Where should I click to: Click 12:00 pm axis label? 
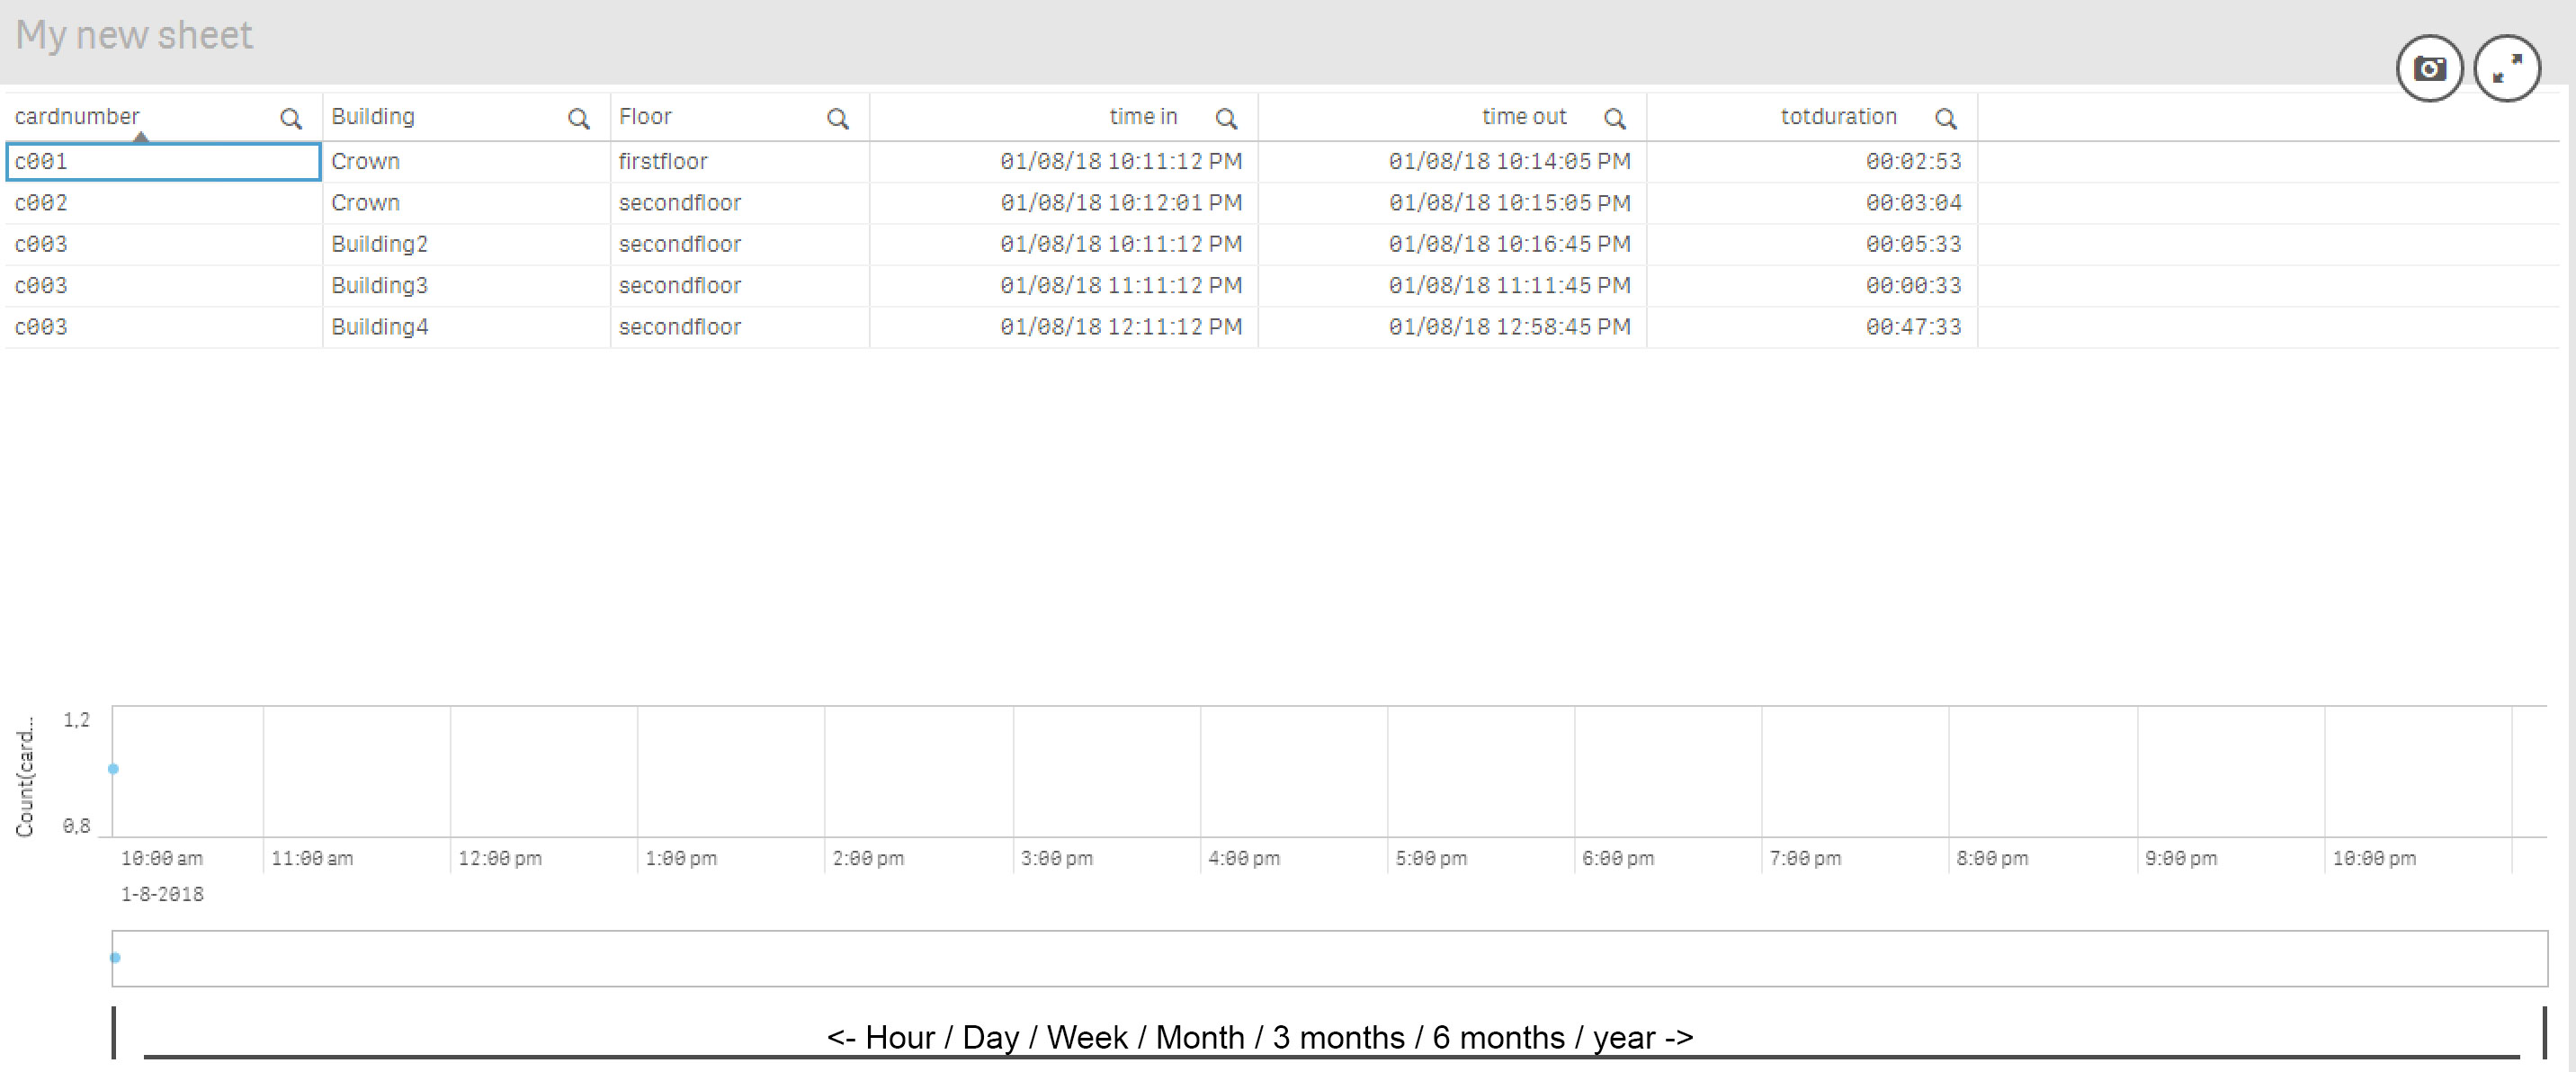pyautogui.click(x=500, y=858)
